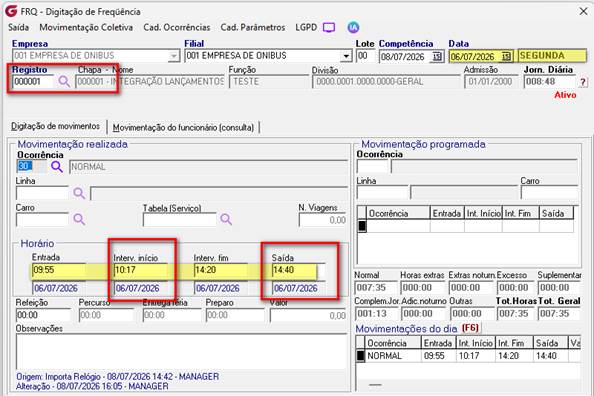Expand the Empresa dropdown

174,56
